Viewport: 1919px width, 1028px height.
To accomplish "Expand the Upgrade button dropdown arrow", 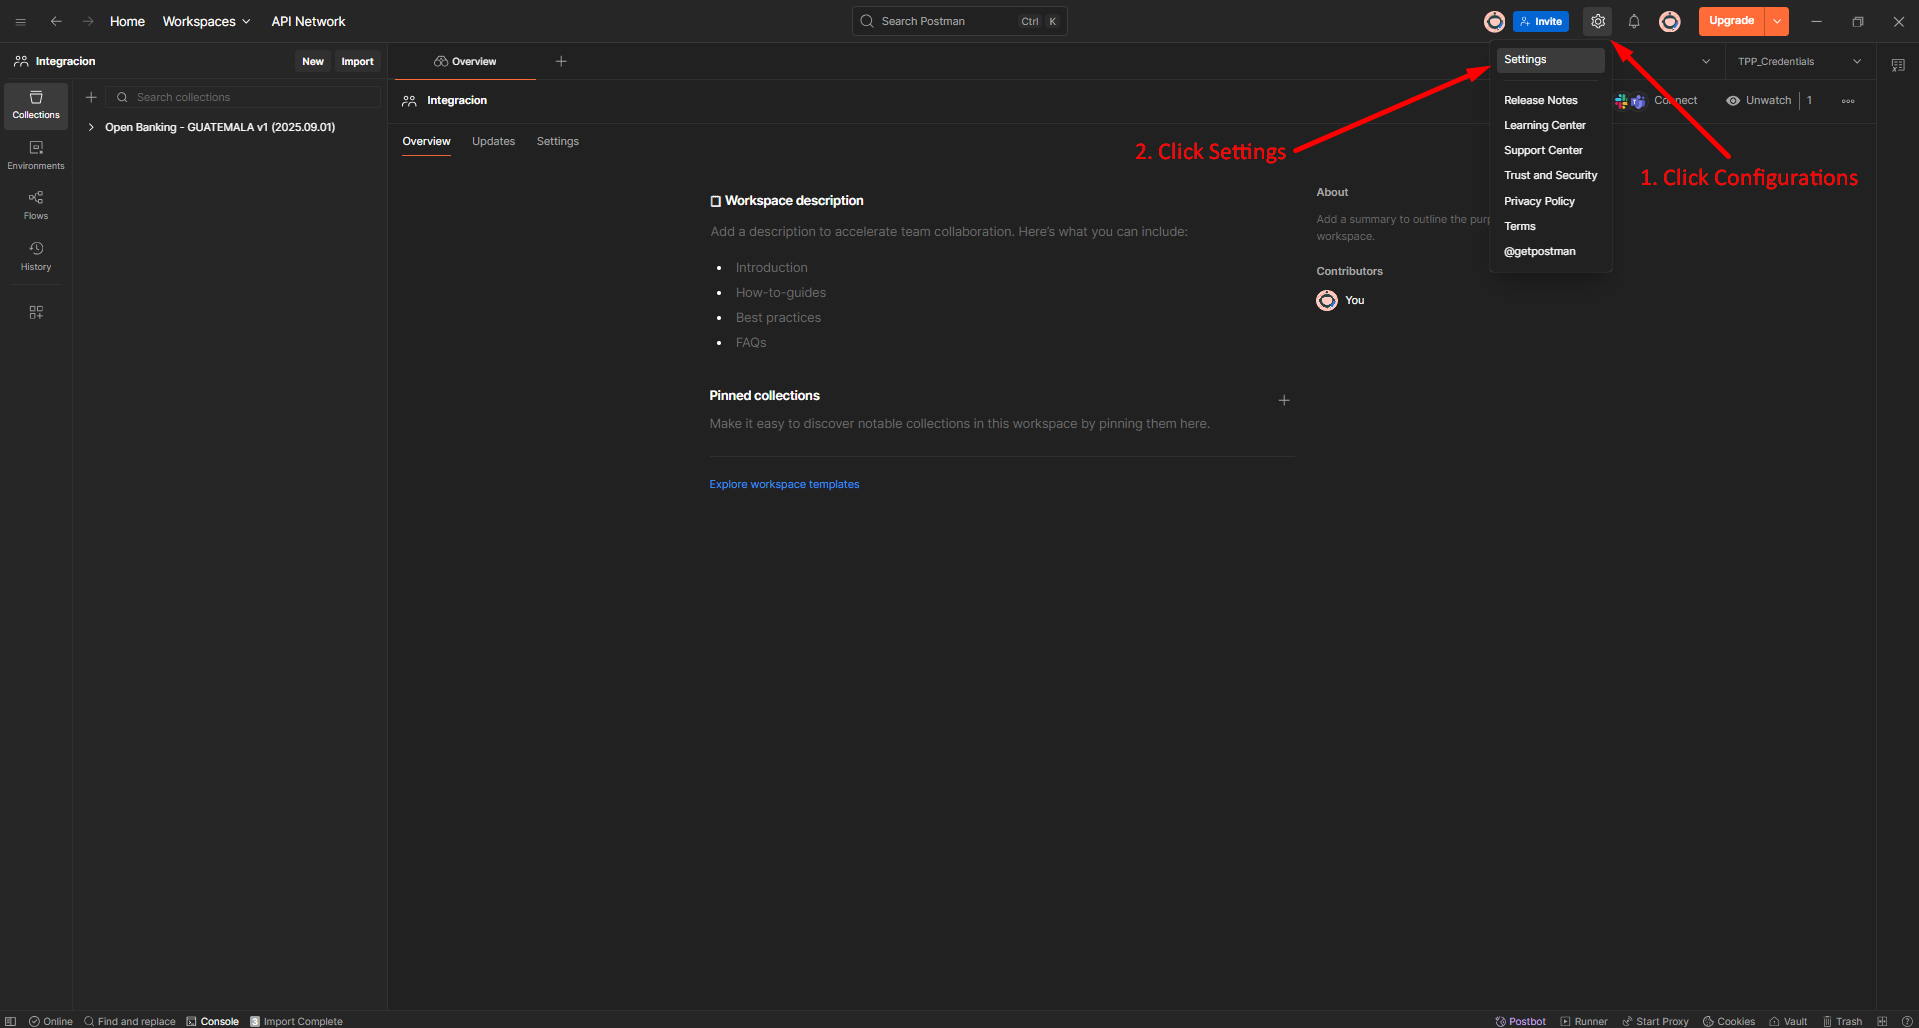I will pyautogui.click(x=1777, y=21).
